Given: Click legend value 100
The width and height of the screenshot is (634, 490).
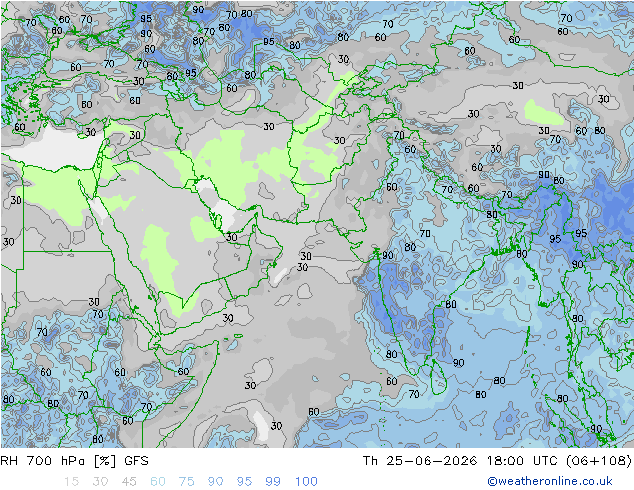Looking at the screenshot, I should [x=306, y=482].
